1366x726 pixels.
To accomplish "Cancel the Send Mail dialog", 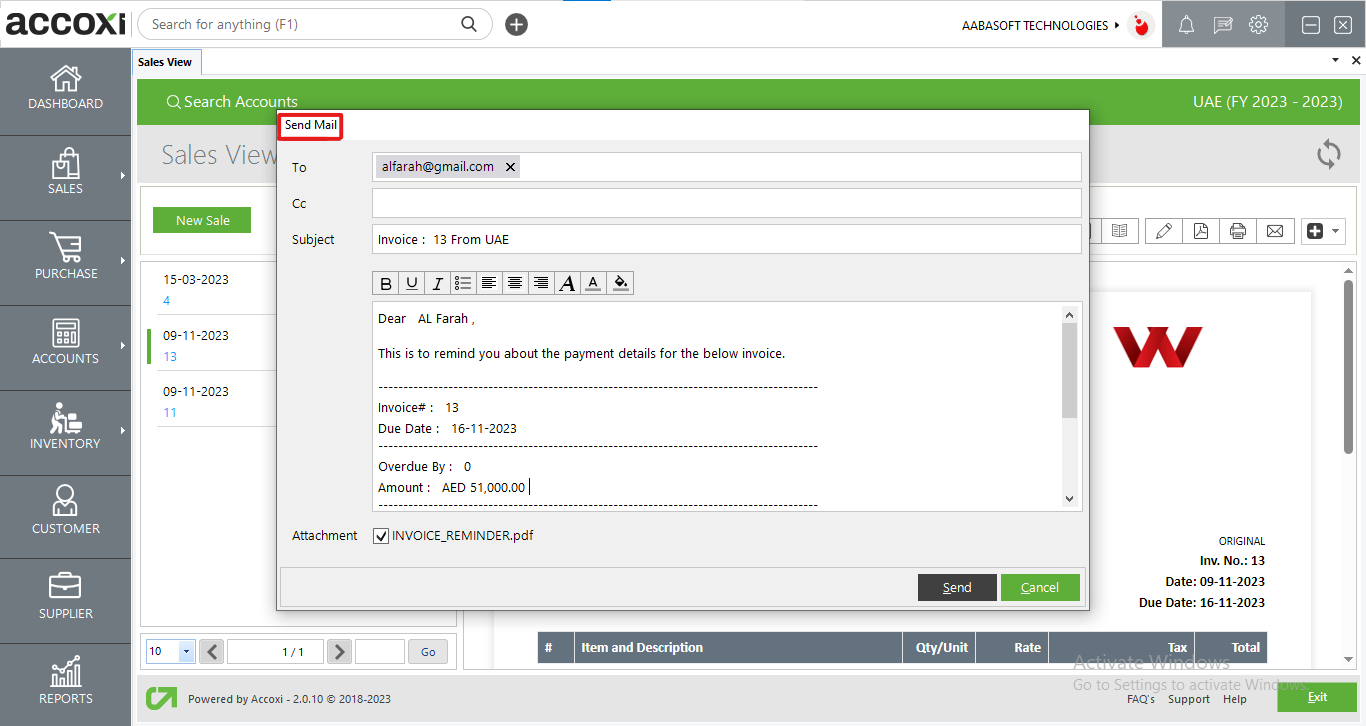I will 1040,587.
